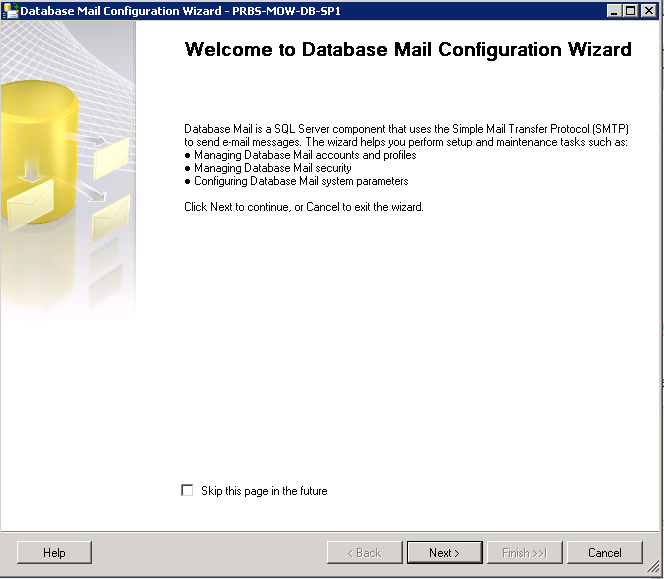The height and width of the screenshot is (579, 664).
Task: Click 'Click Next to continue' instruction text
Action: pyautogui.click(x=304, y=207)
